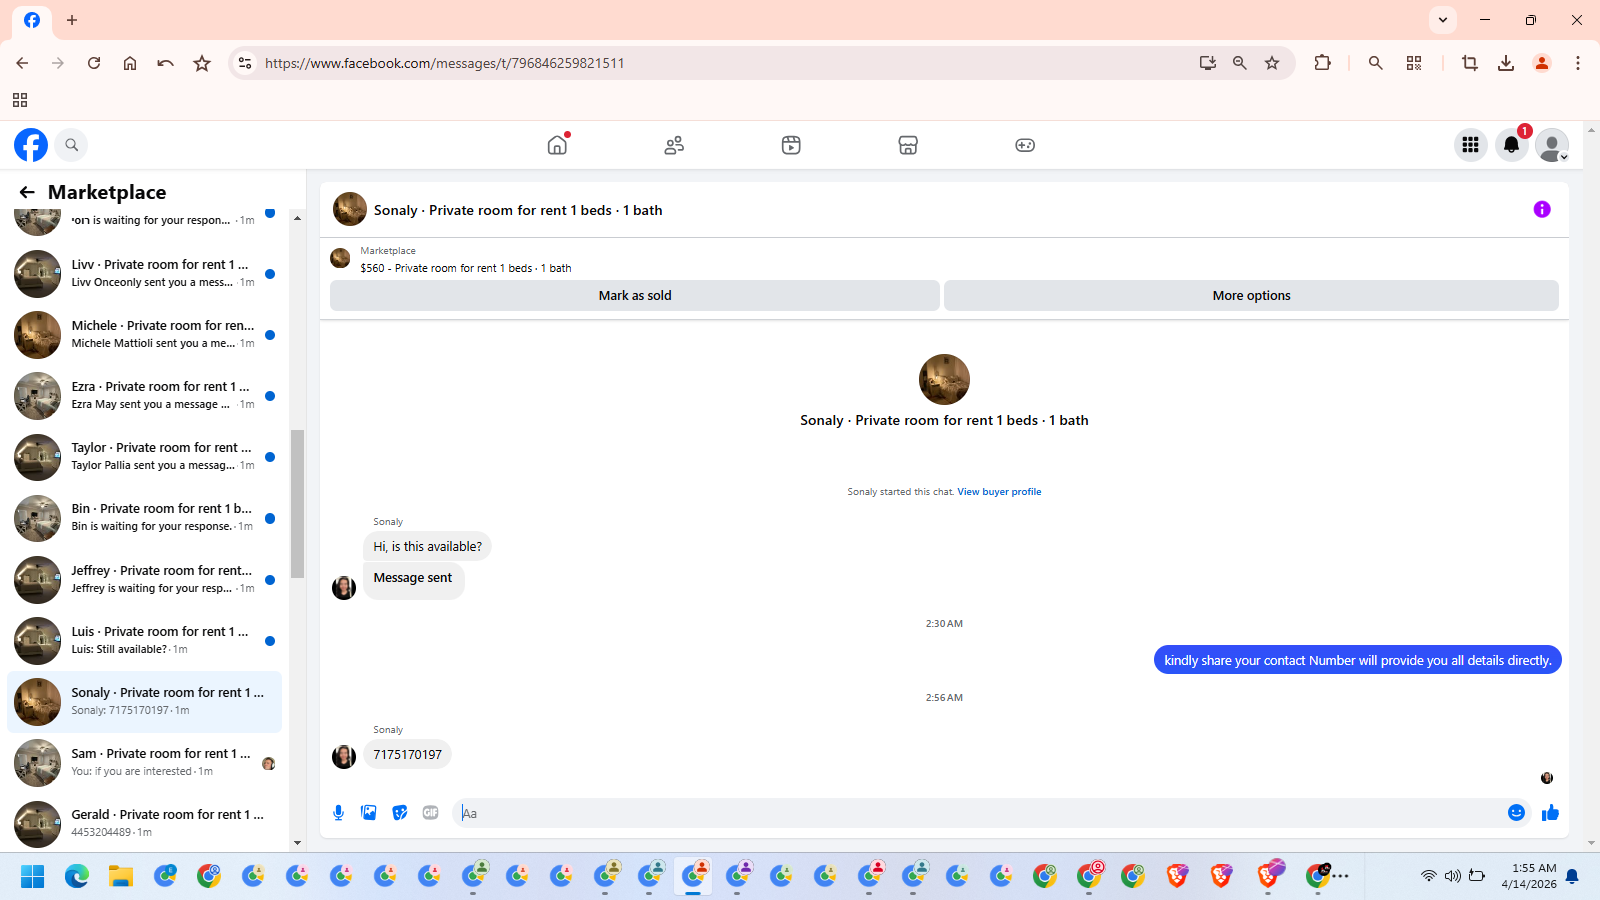This screenshot has width=1600, height=900.
Task: Open Taylor private room conversation
Action: pyautogui.click(x=145, y=456)
